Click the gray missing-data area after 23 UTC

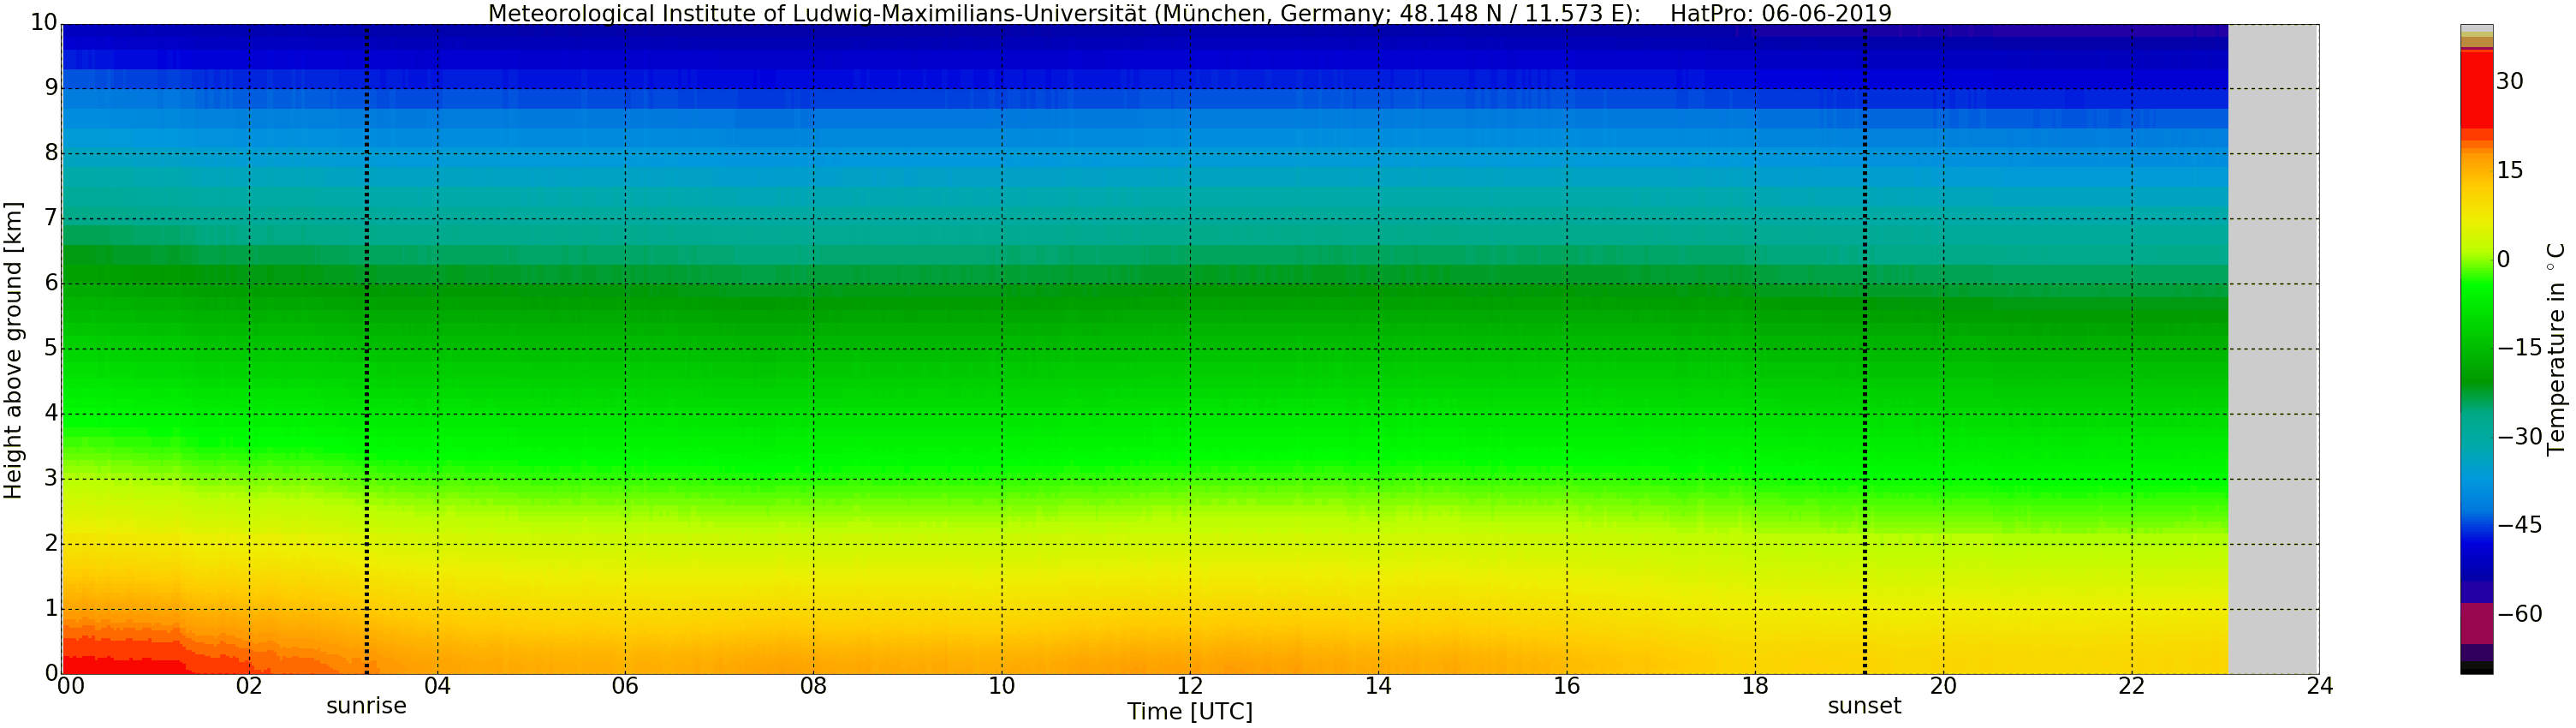coord(2273,350)
